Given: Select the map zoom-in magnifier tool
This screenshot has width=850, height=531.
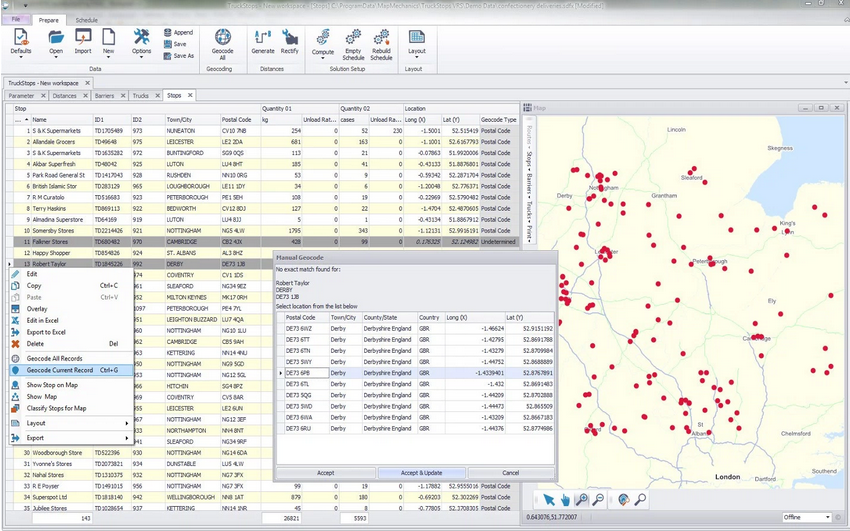Looking at the screenshot, I should 582,499.
